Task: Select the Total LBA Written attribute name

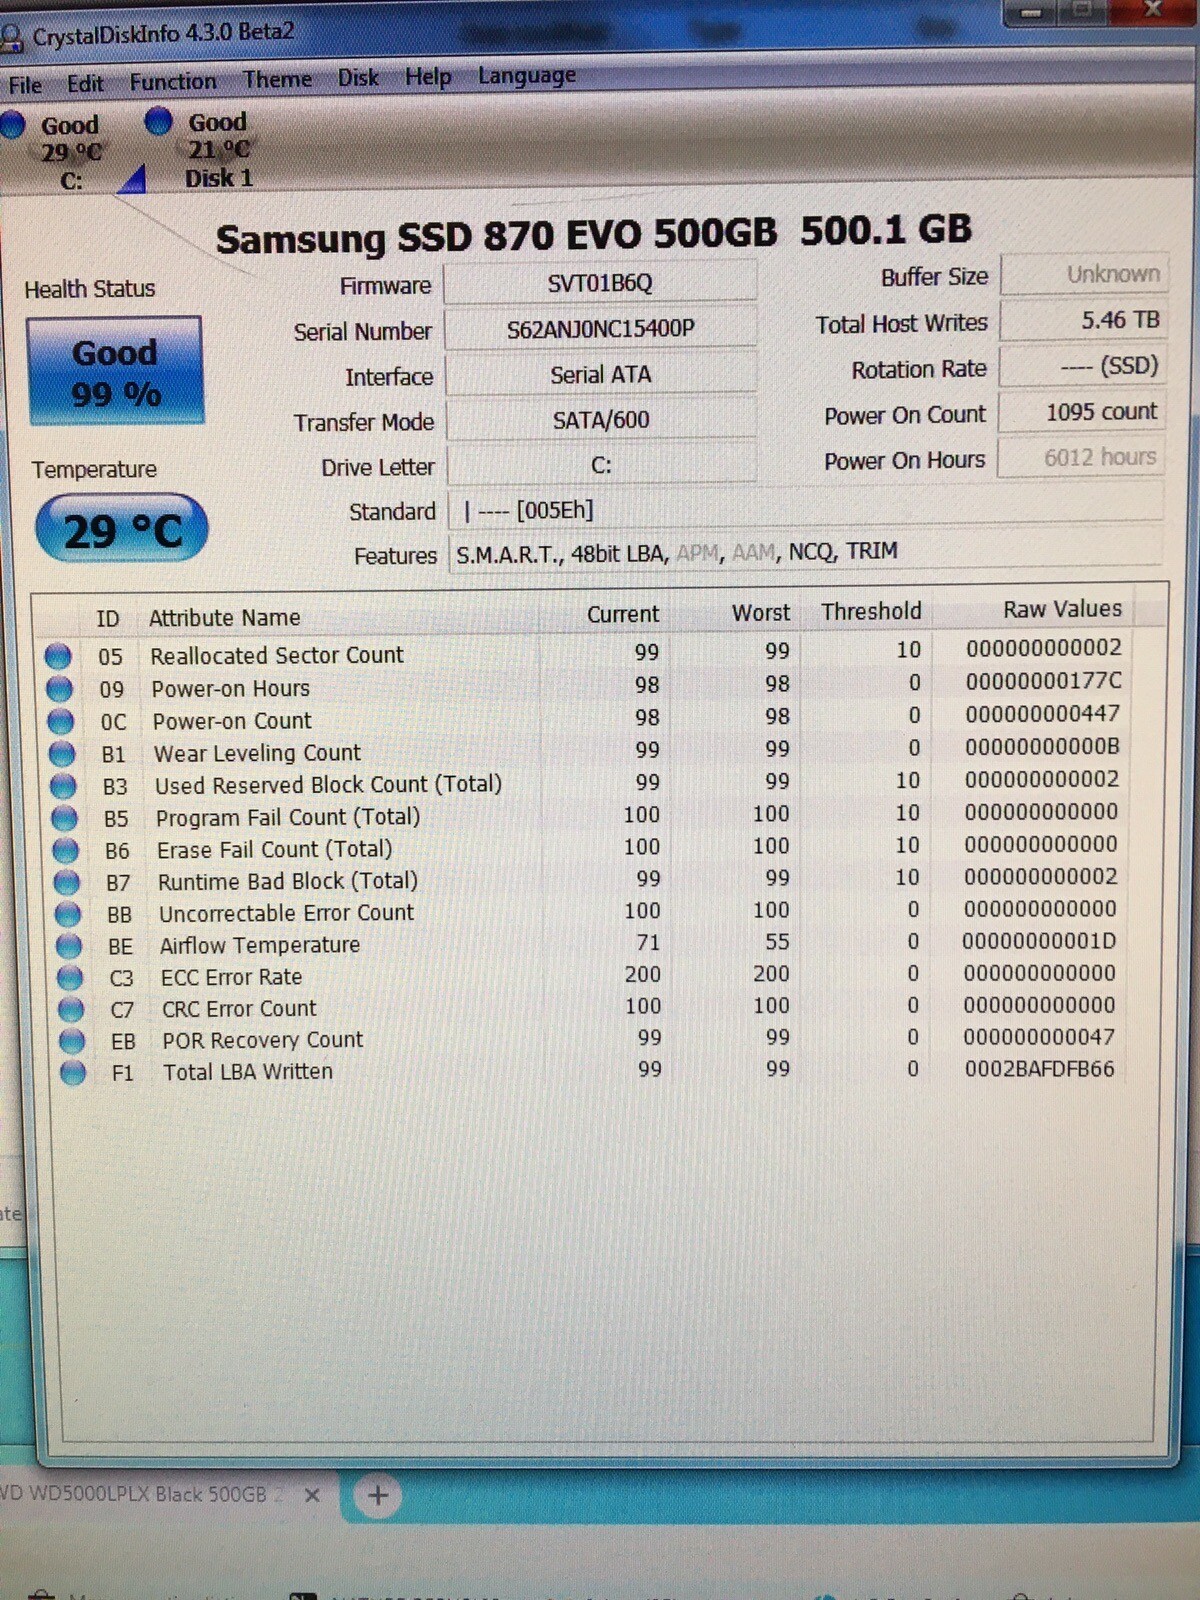Action: tap(248, 1072)
